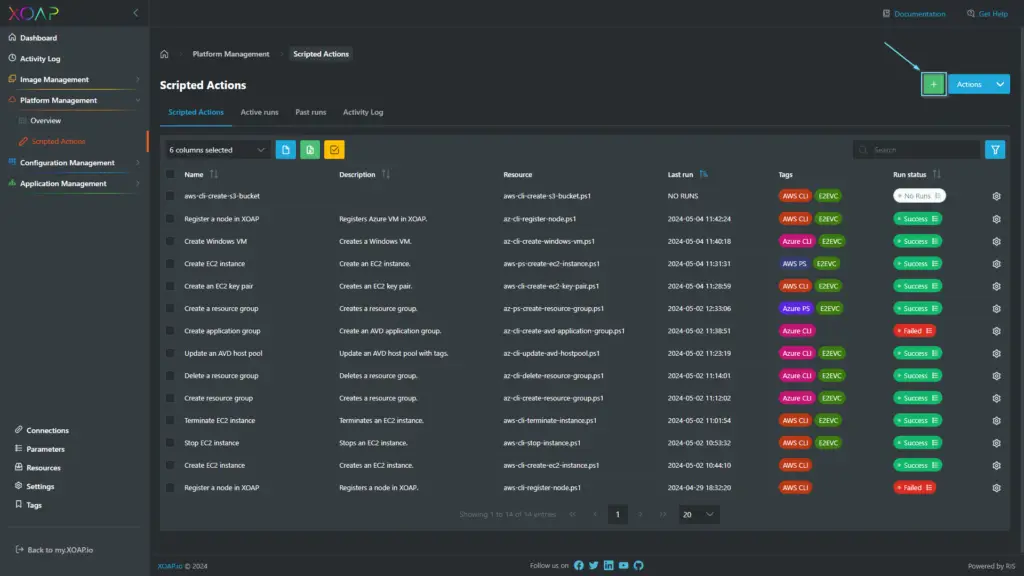Expand Application Management in sidebar

click(74, 184)
